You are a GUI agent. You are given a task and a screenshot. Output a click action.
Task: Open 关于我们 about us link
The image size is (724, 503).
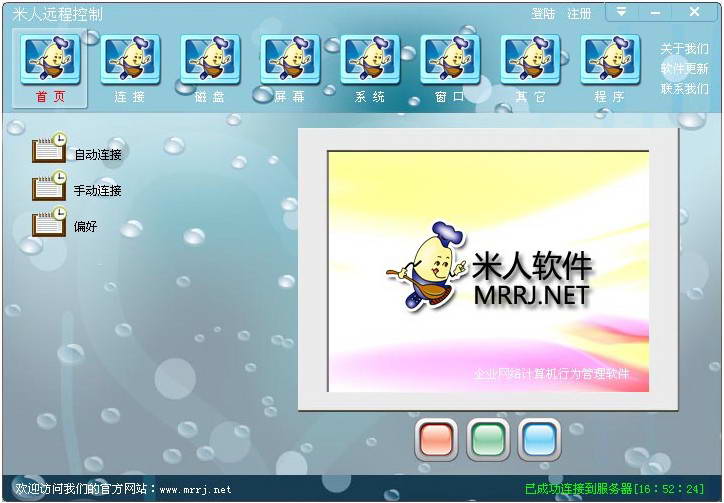[x=684, y=48]
